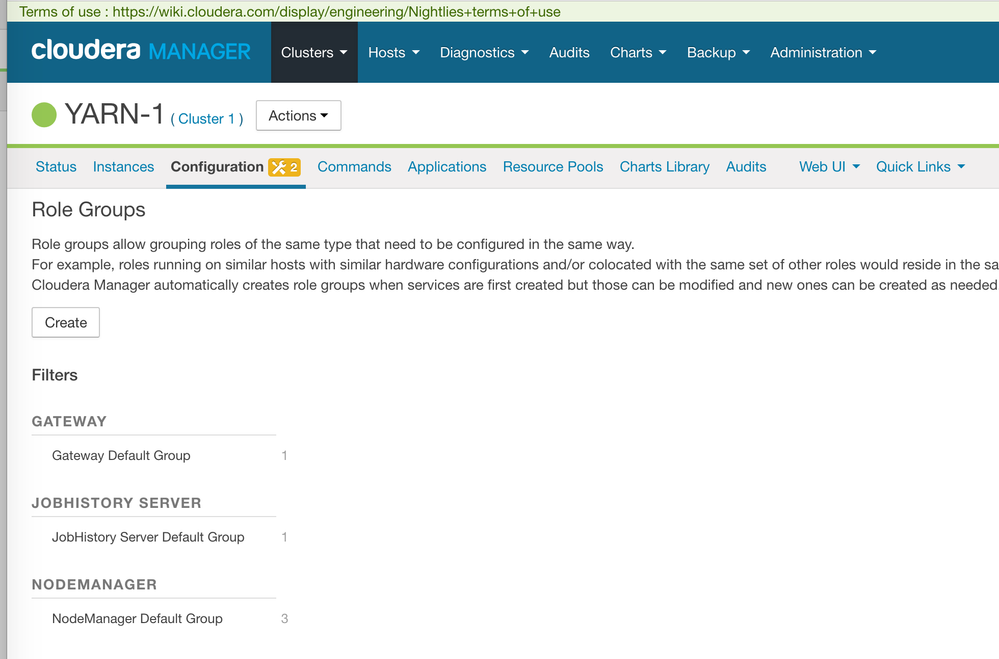The width and height of the screenshot is (999, 659).
Task: Click count 3 beside NodeManager Default Group
Action: point(284,619)
